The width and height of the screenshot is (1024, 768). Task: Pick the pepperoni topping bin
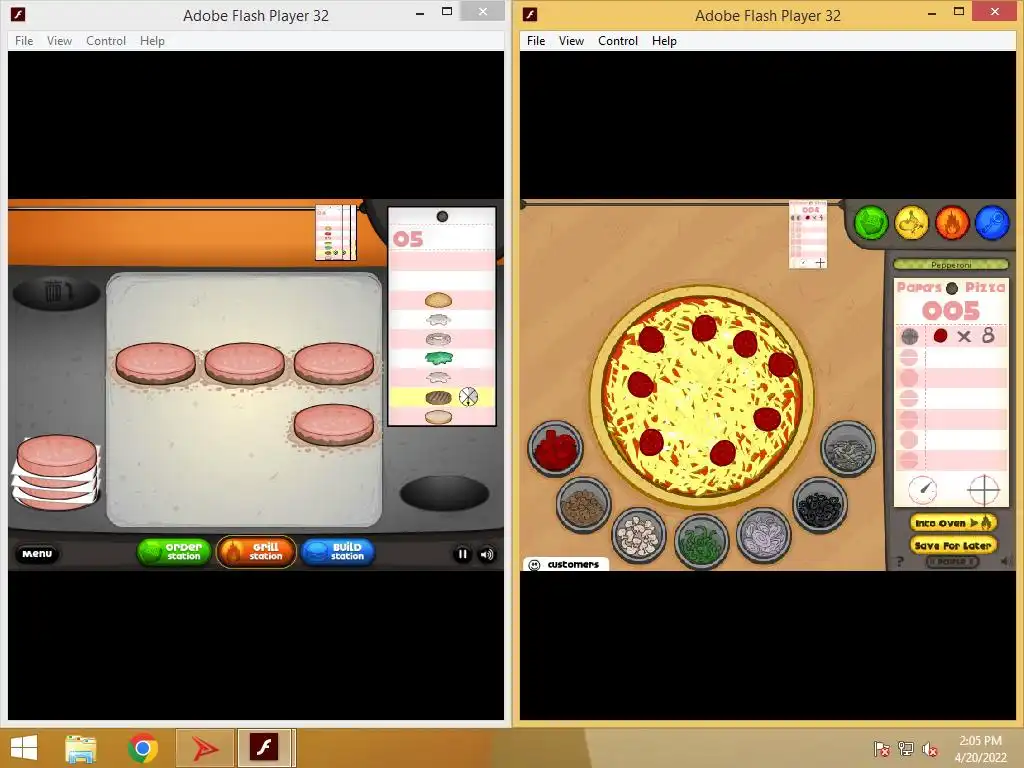click(555, 448)
